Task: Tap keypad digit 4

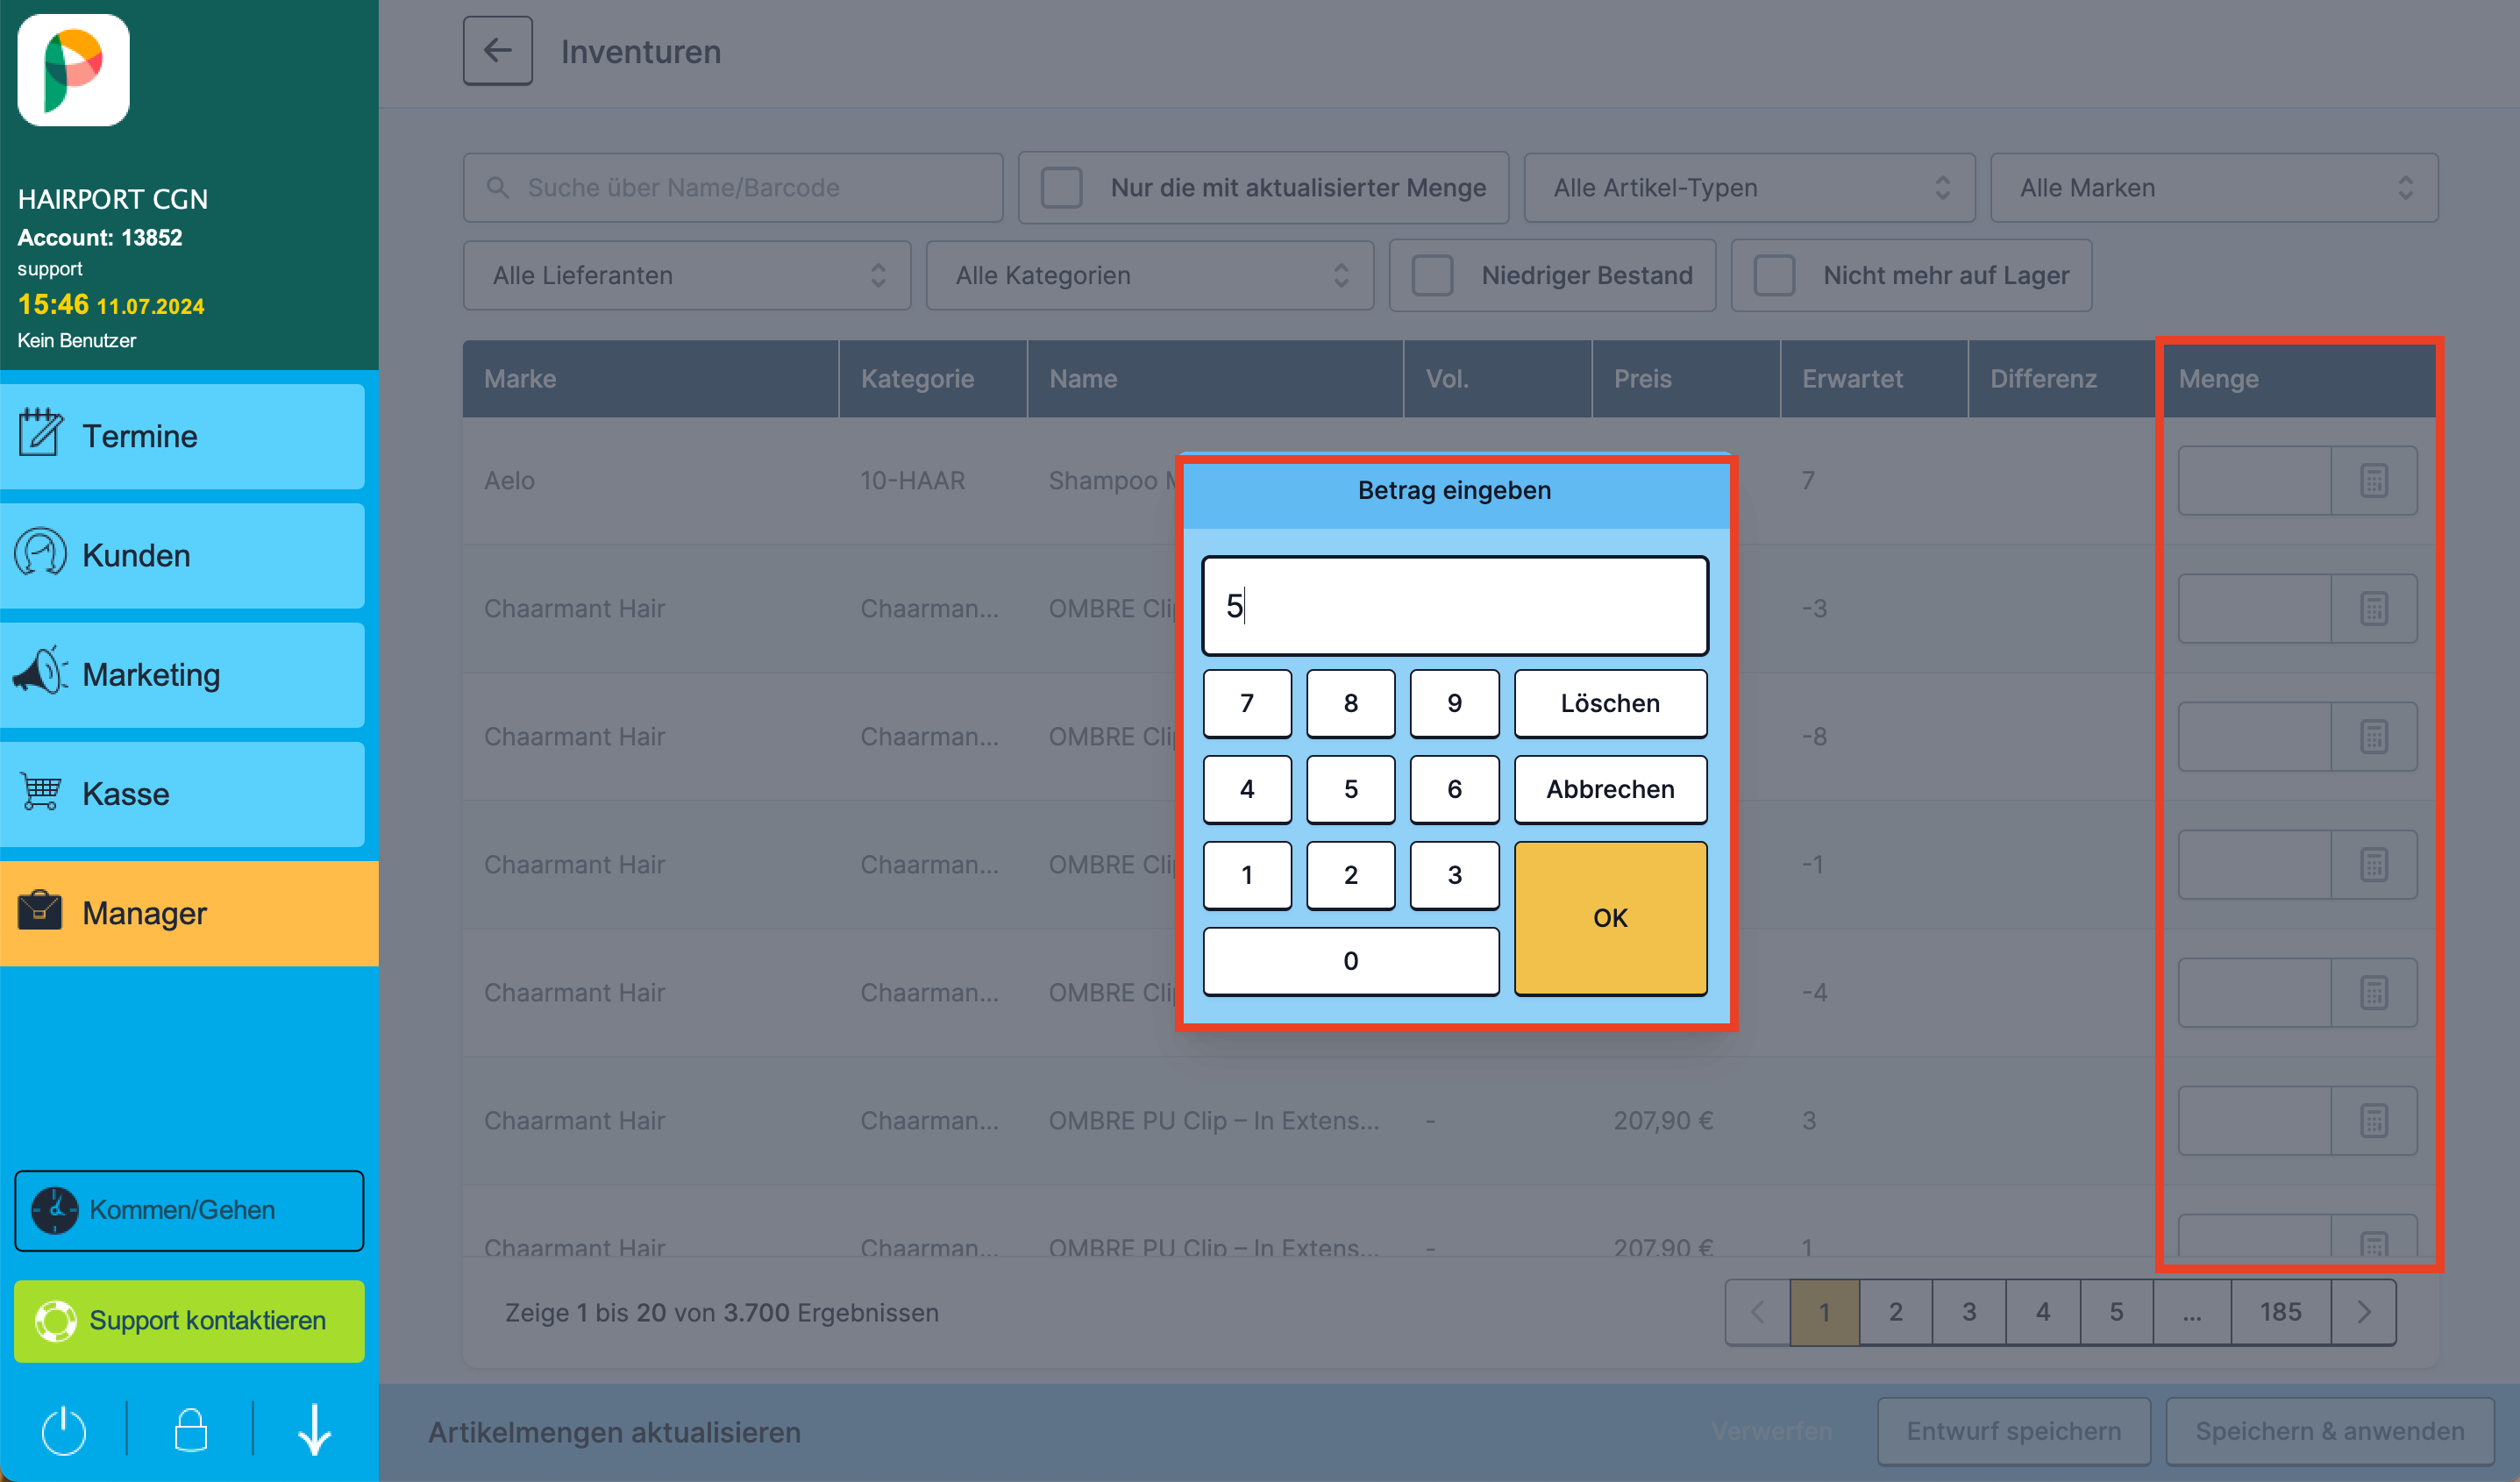Action: pos(1247,789)
